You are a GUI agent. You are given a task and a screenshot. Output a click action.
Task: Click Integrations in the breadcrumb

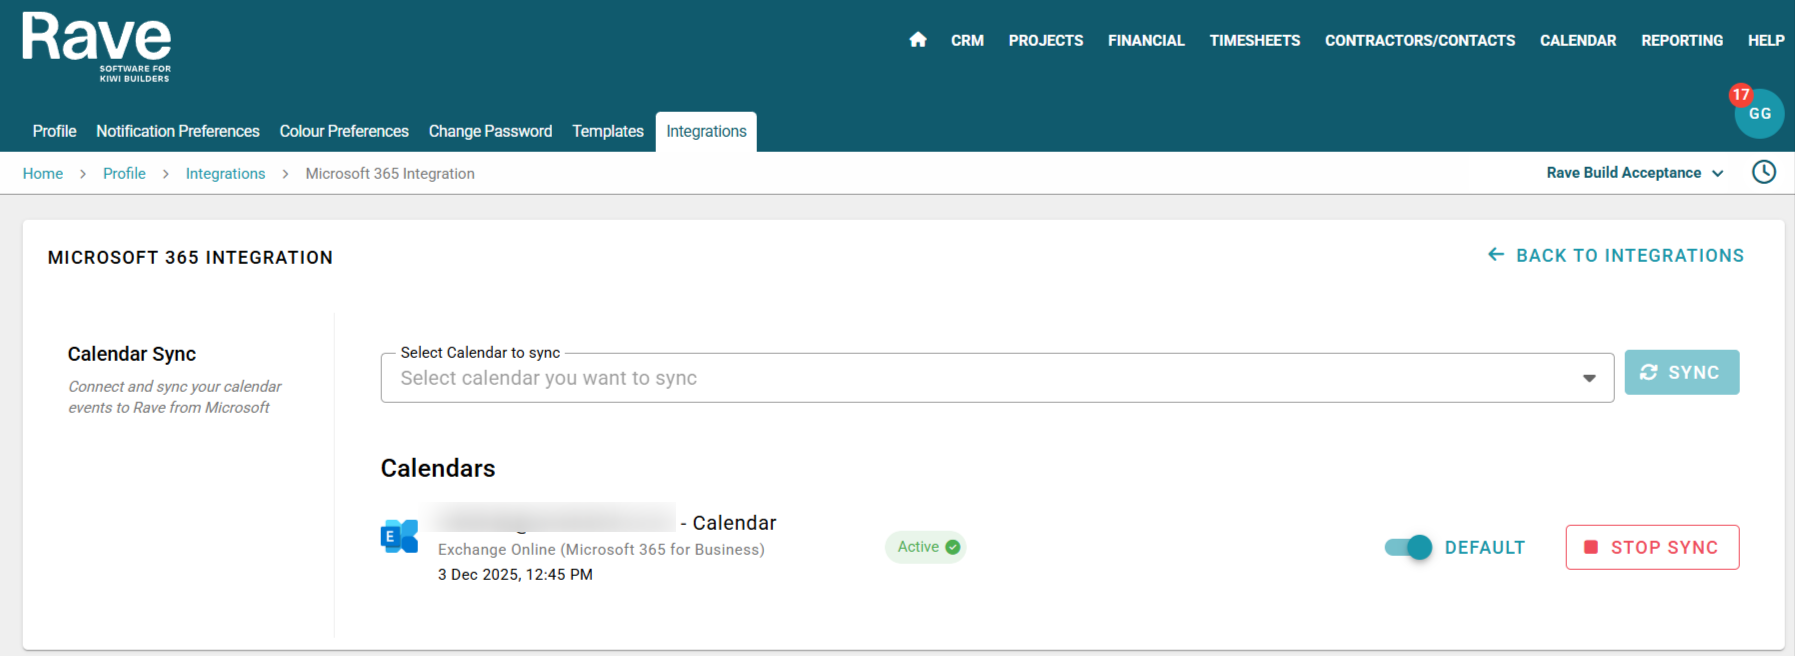click(225, 173)
